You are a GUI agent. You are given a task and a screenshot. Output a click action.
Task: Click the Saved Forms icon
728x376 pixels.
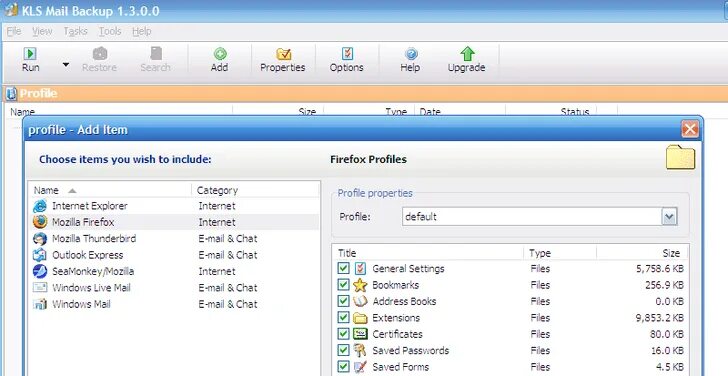(x=360, y=367)
